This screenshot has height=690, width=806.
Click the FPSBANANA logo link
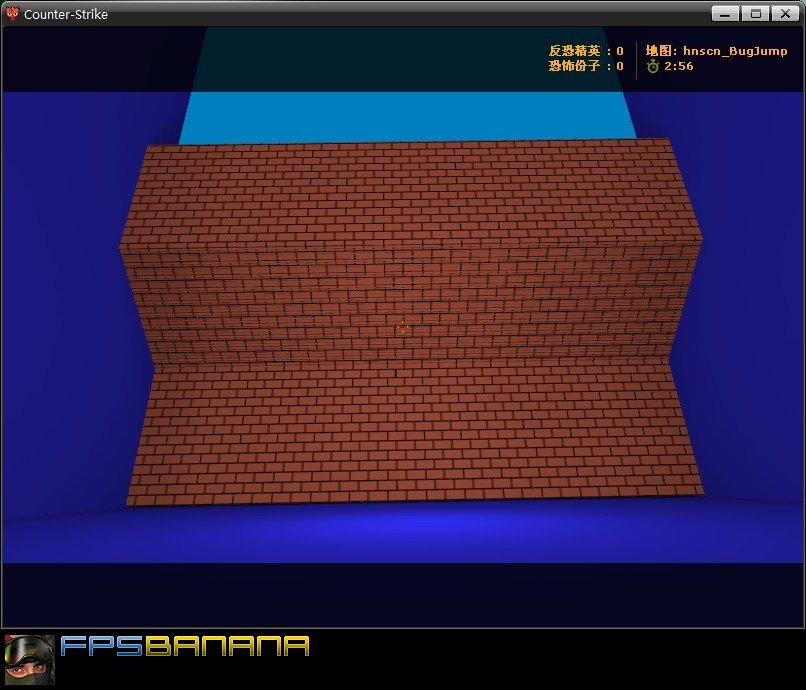(185, 647)
